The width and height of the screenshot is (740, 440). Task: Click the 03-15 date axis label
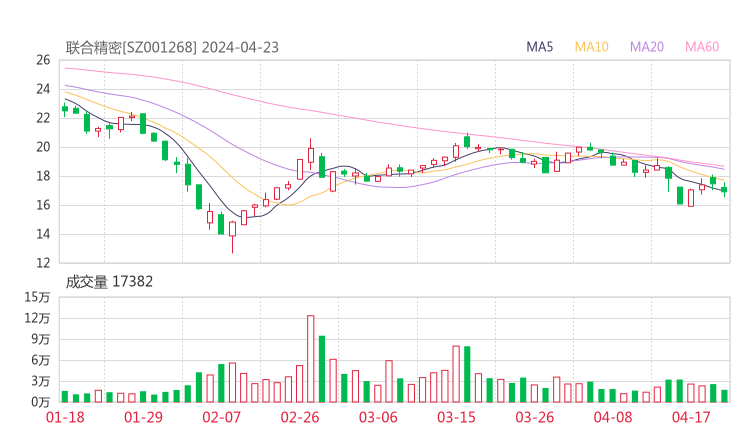click(x=456, y=417)
